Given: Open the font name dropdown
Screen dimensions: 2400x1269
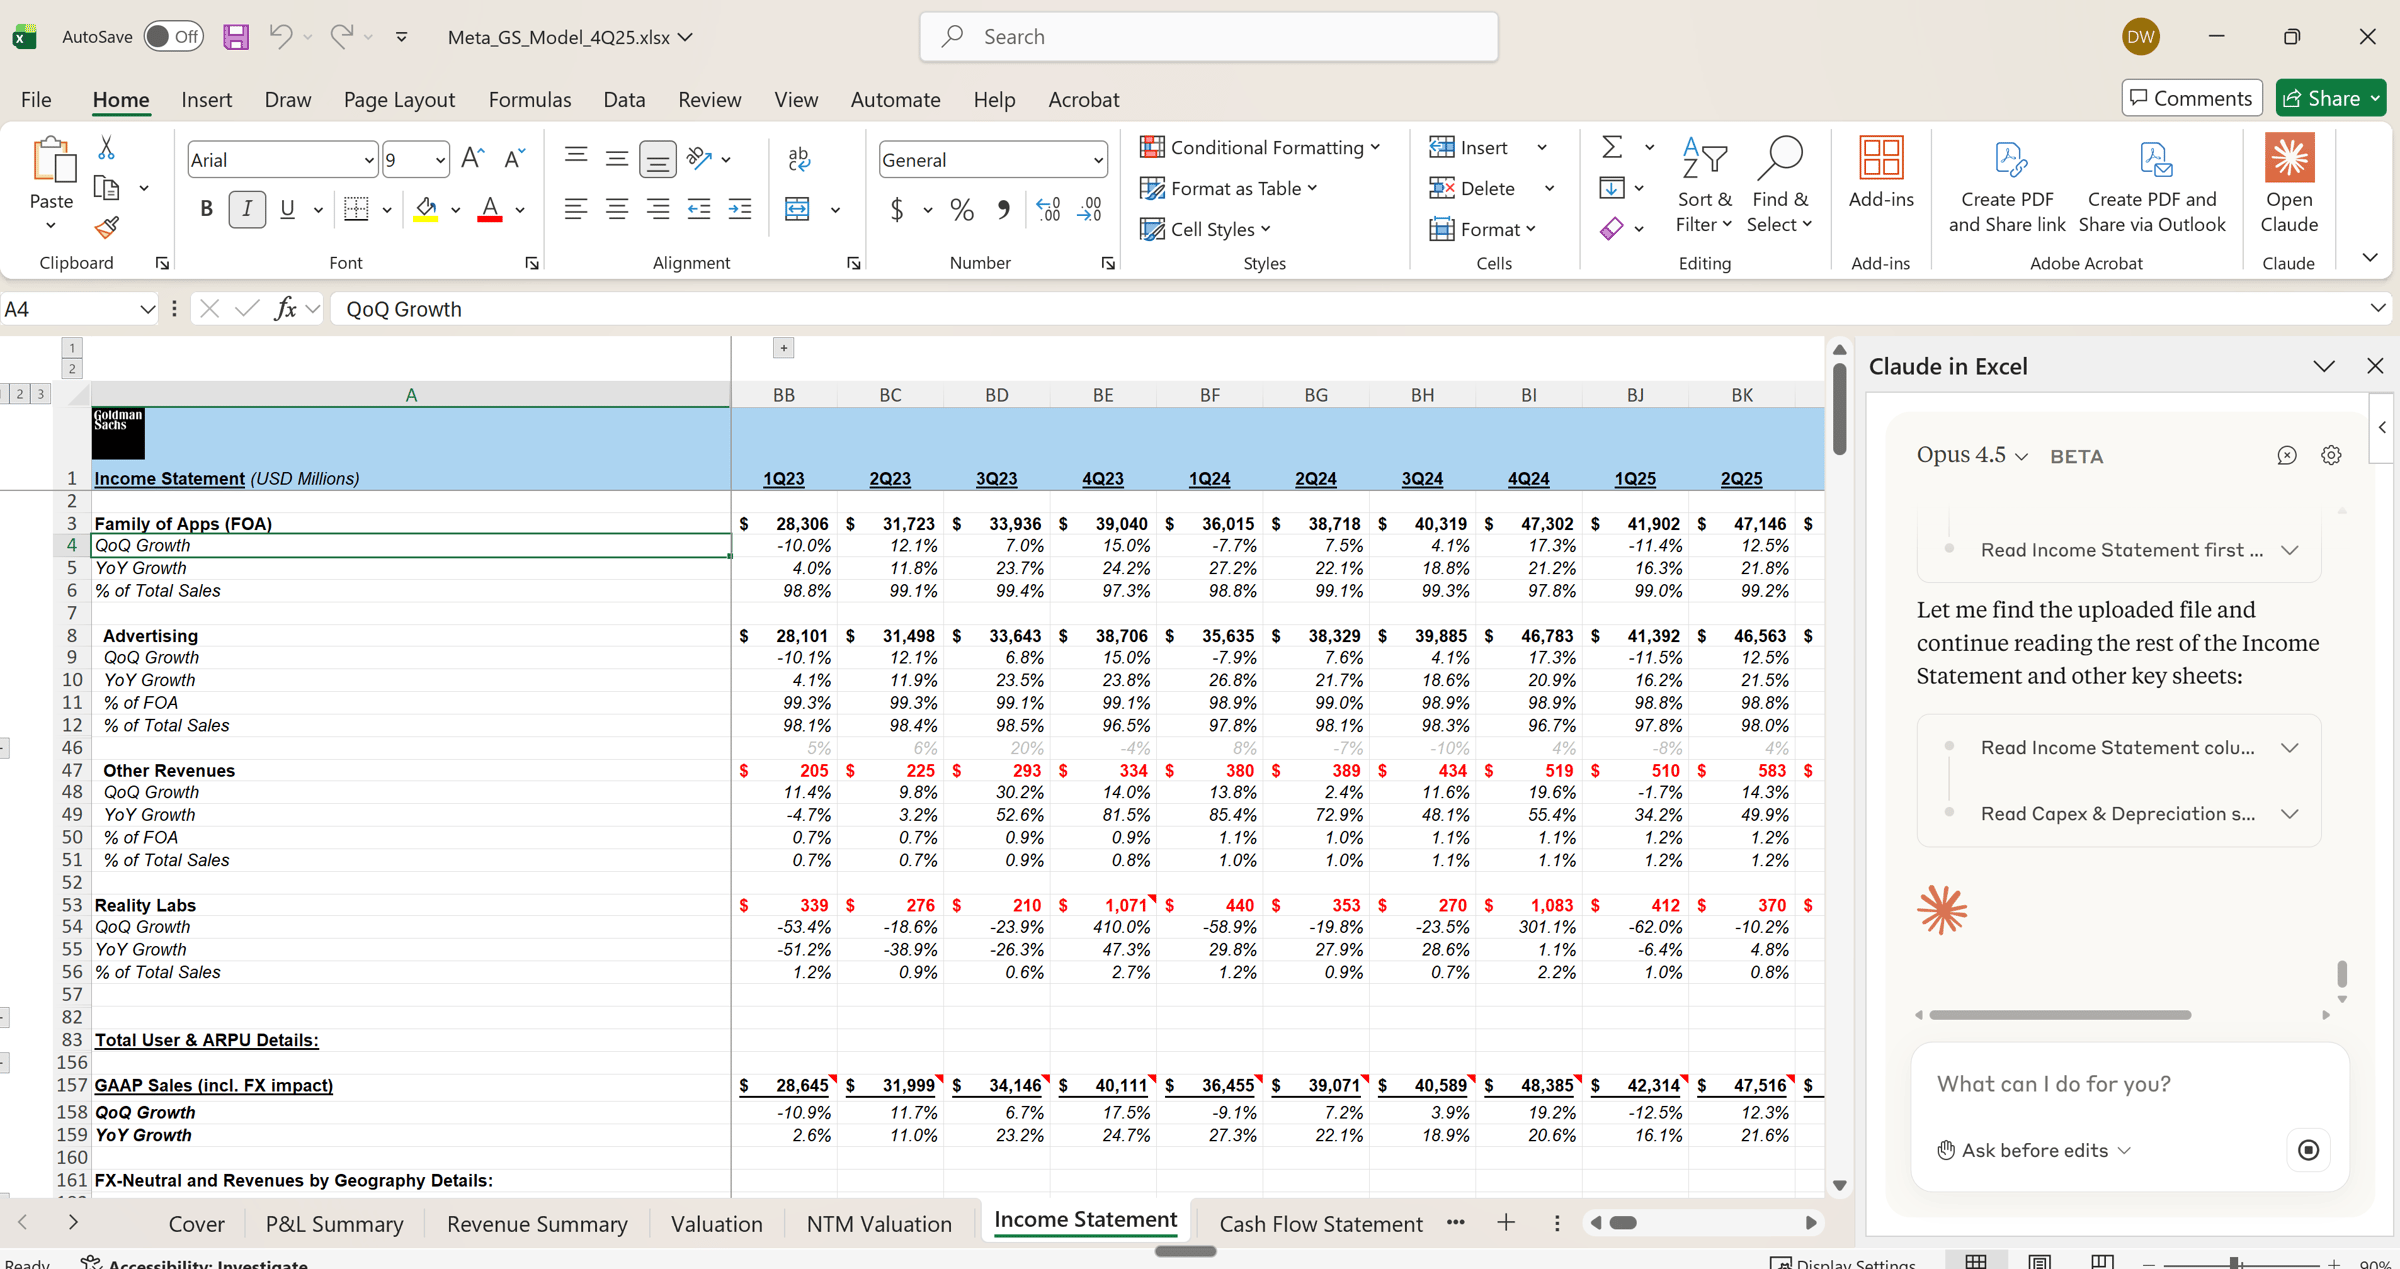Looking at the screenshot, I should (368, 160).
